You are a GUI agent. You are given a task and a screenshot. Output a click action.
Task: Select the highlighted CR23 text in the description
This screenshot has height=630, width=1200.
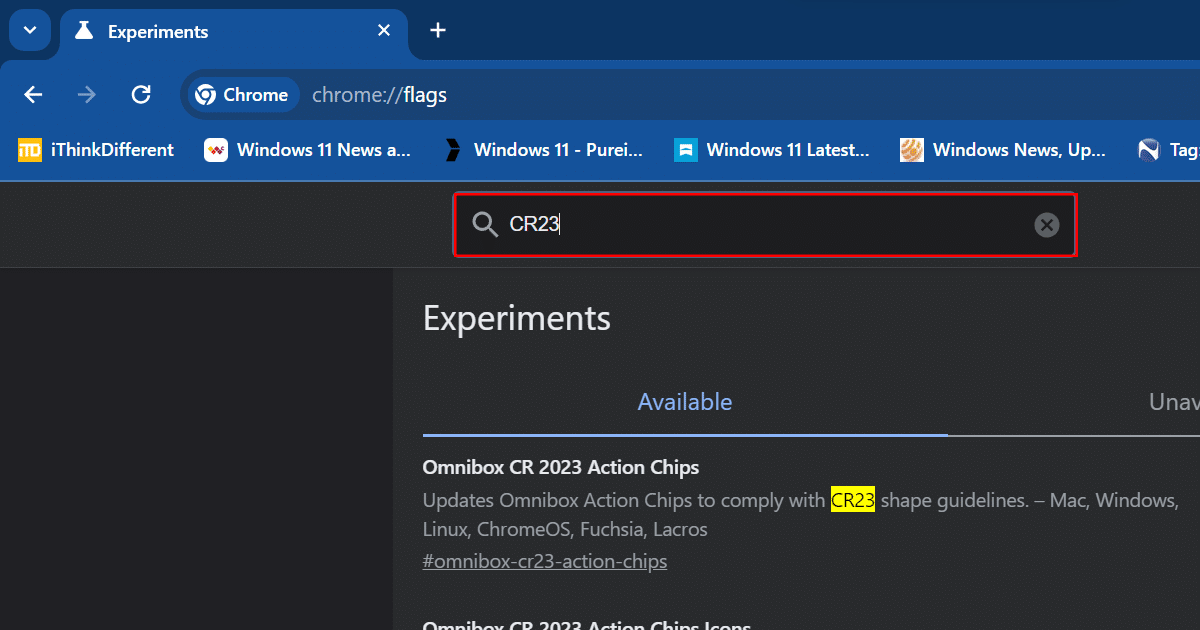click(x=852, y=499)
